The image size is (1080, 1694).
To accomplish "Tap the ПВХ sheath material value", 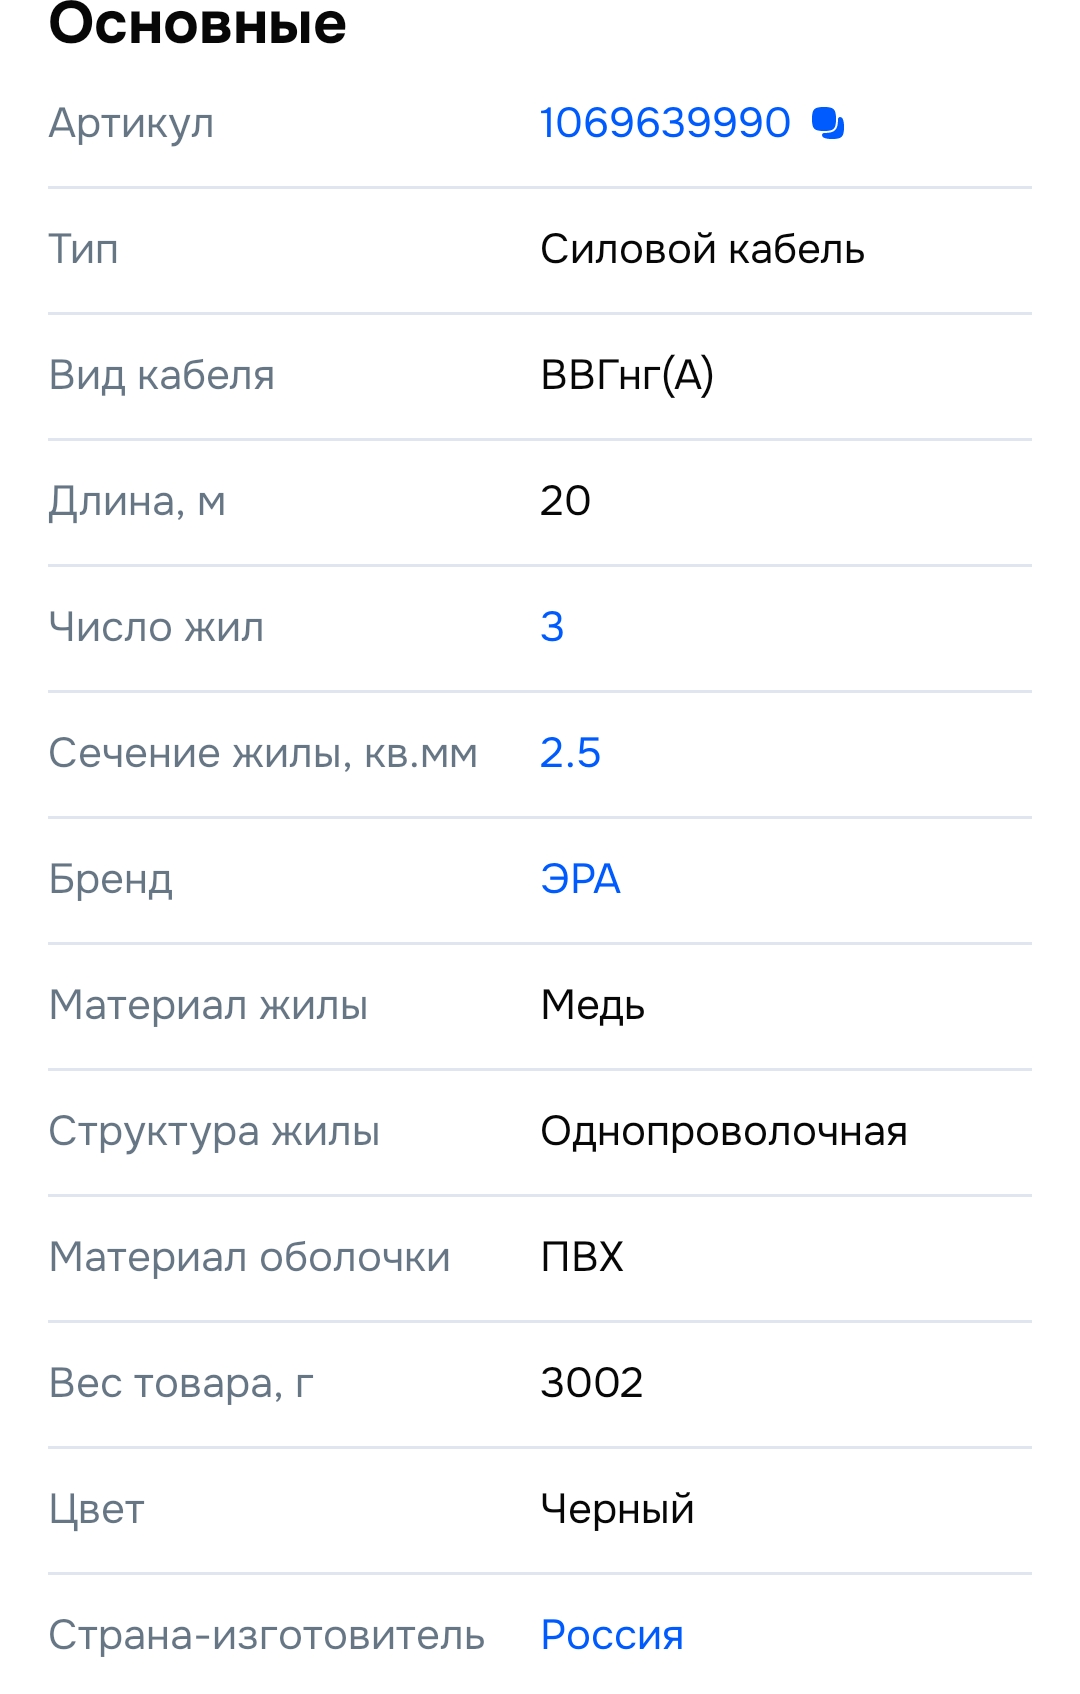I will tap(582, 1257).
